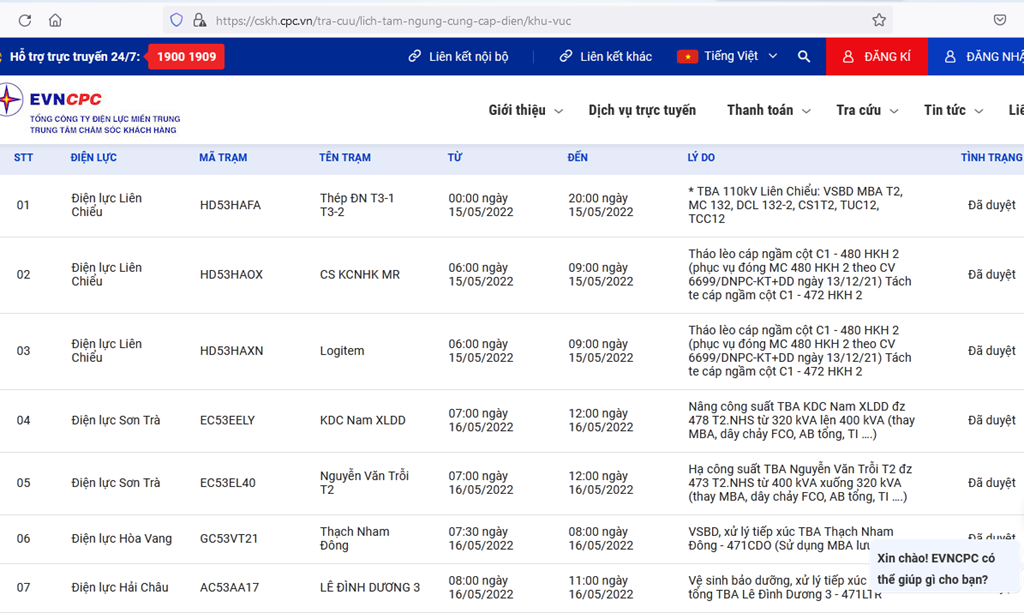Click reason text Nâng công suất TBA KDC Nam
This screenshot has width=1024, height=613.
pyautogui.click(x=801, y=420)
